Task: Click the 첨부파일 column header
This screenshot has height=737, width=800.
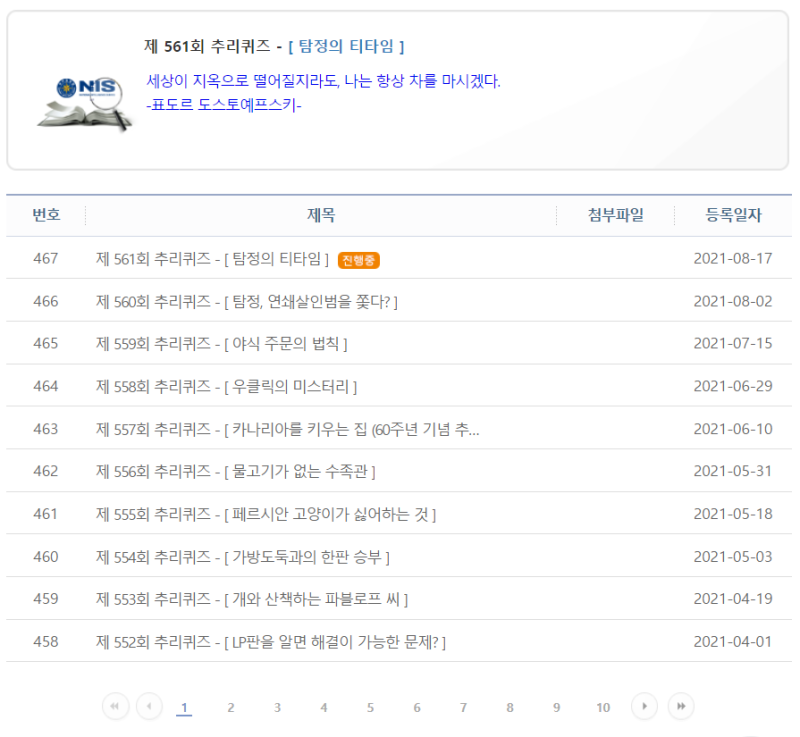Action: pyautogui.click(x=616, y=215)
